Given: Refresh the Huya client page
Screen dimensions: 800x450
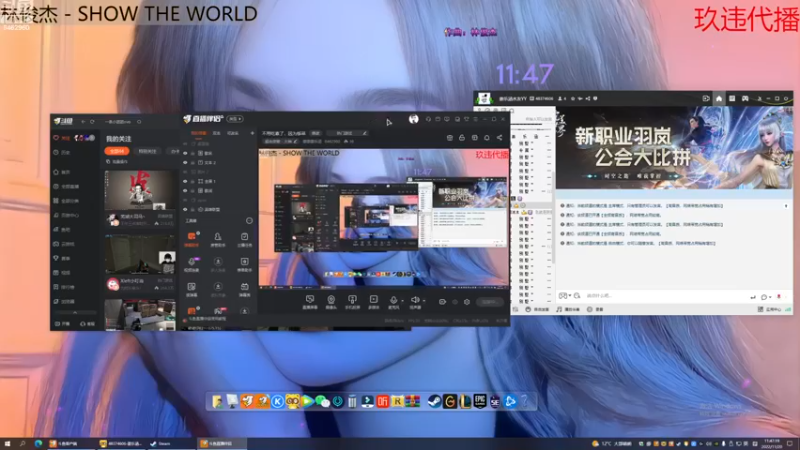Looking at the screenshot, I should 92,122.
